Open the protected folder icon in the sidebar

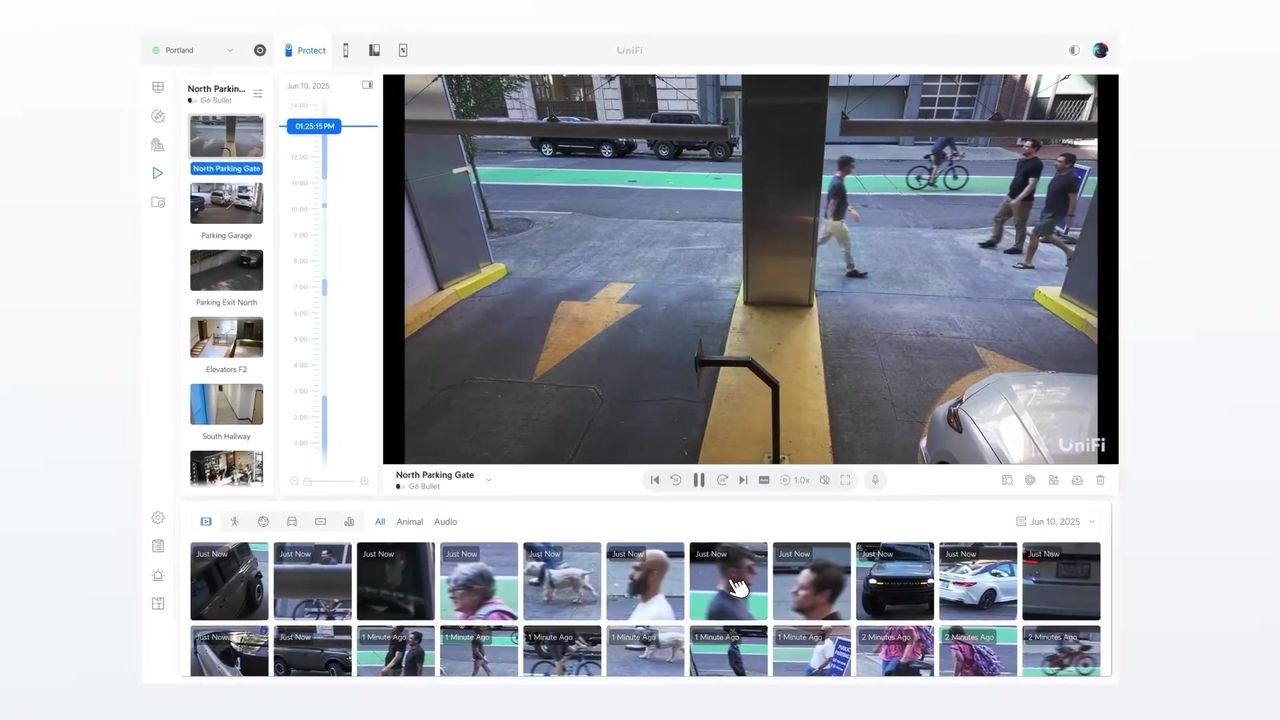158,202
